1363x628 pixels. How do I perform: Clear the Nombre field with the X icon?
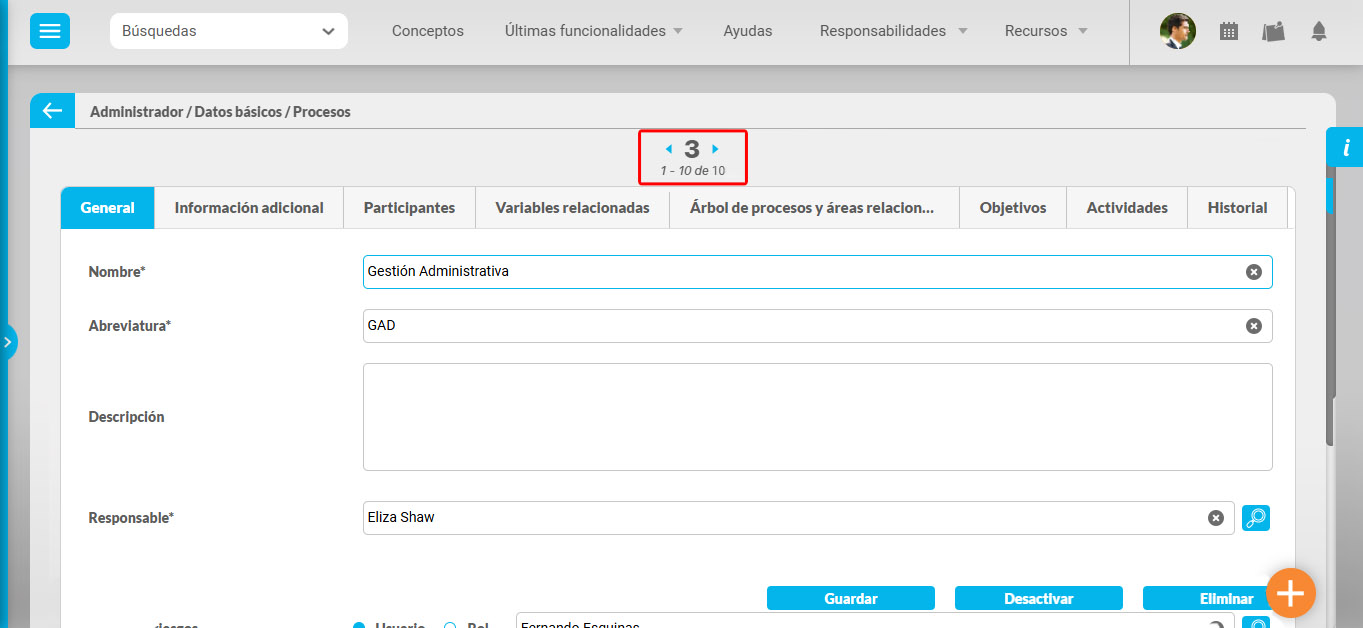click(x=1253, y=272)
